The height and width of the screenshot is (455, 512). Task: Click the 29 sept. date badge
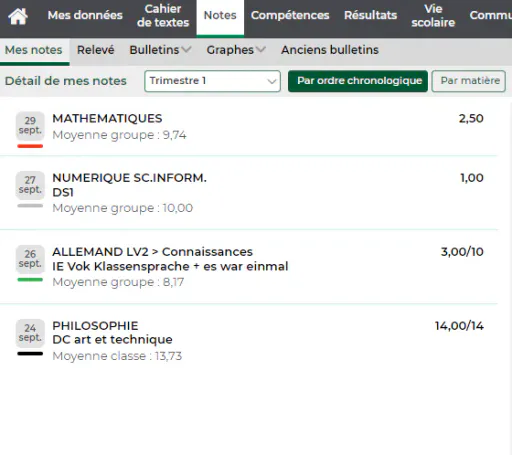[x=30, y=126]
